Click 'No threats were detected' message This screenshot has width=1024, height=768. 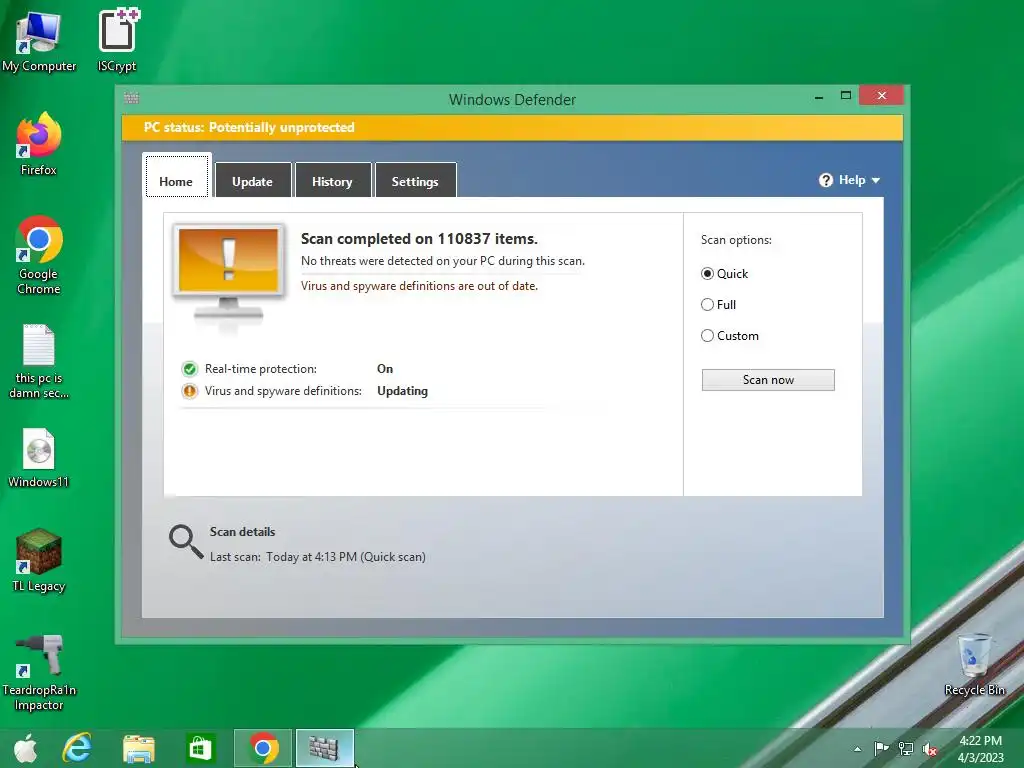coord(443,261)
